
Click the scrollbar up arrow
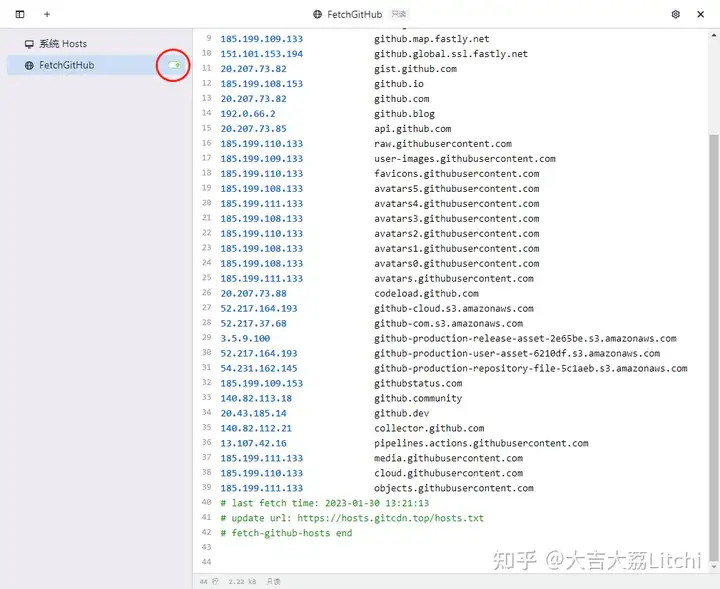coord(714,35)
